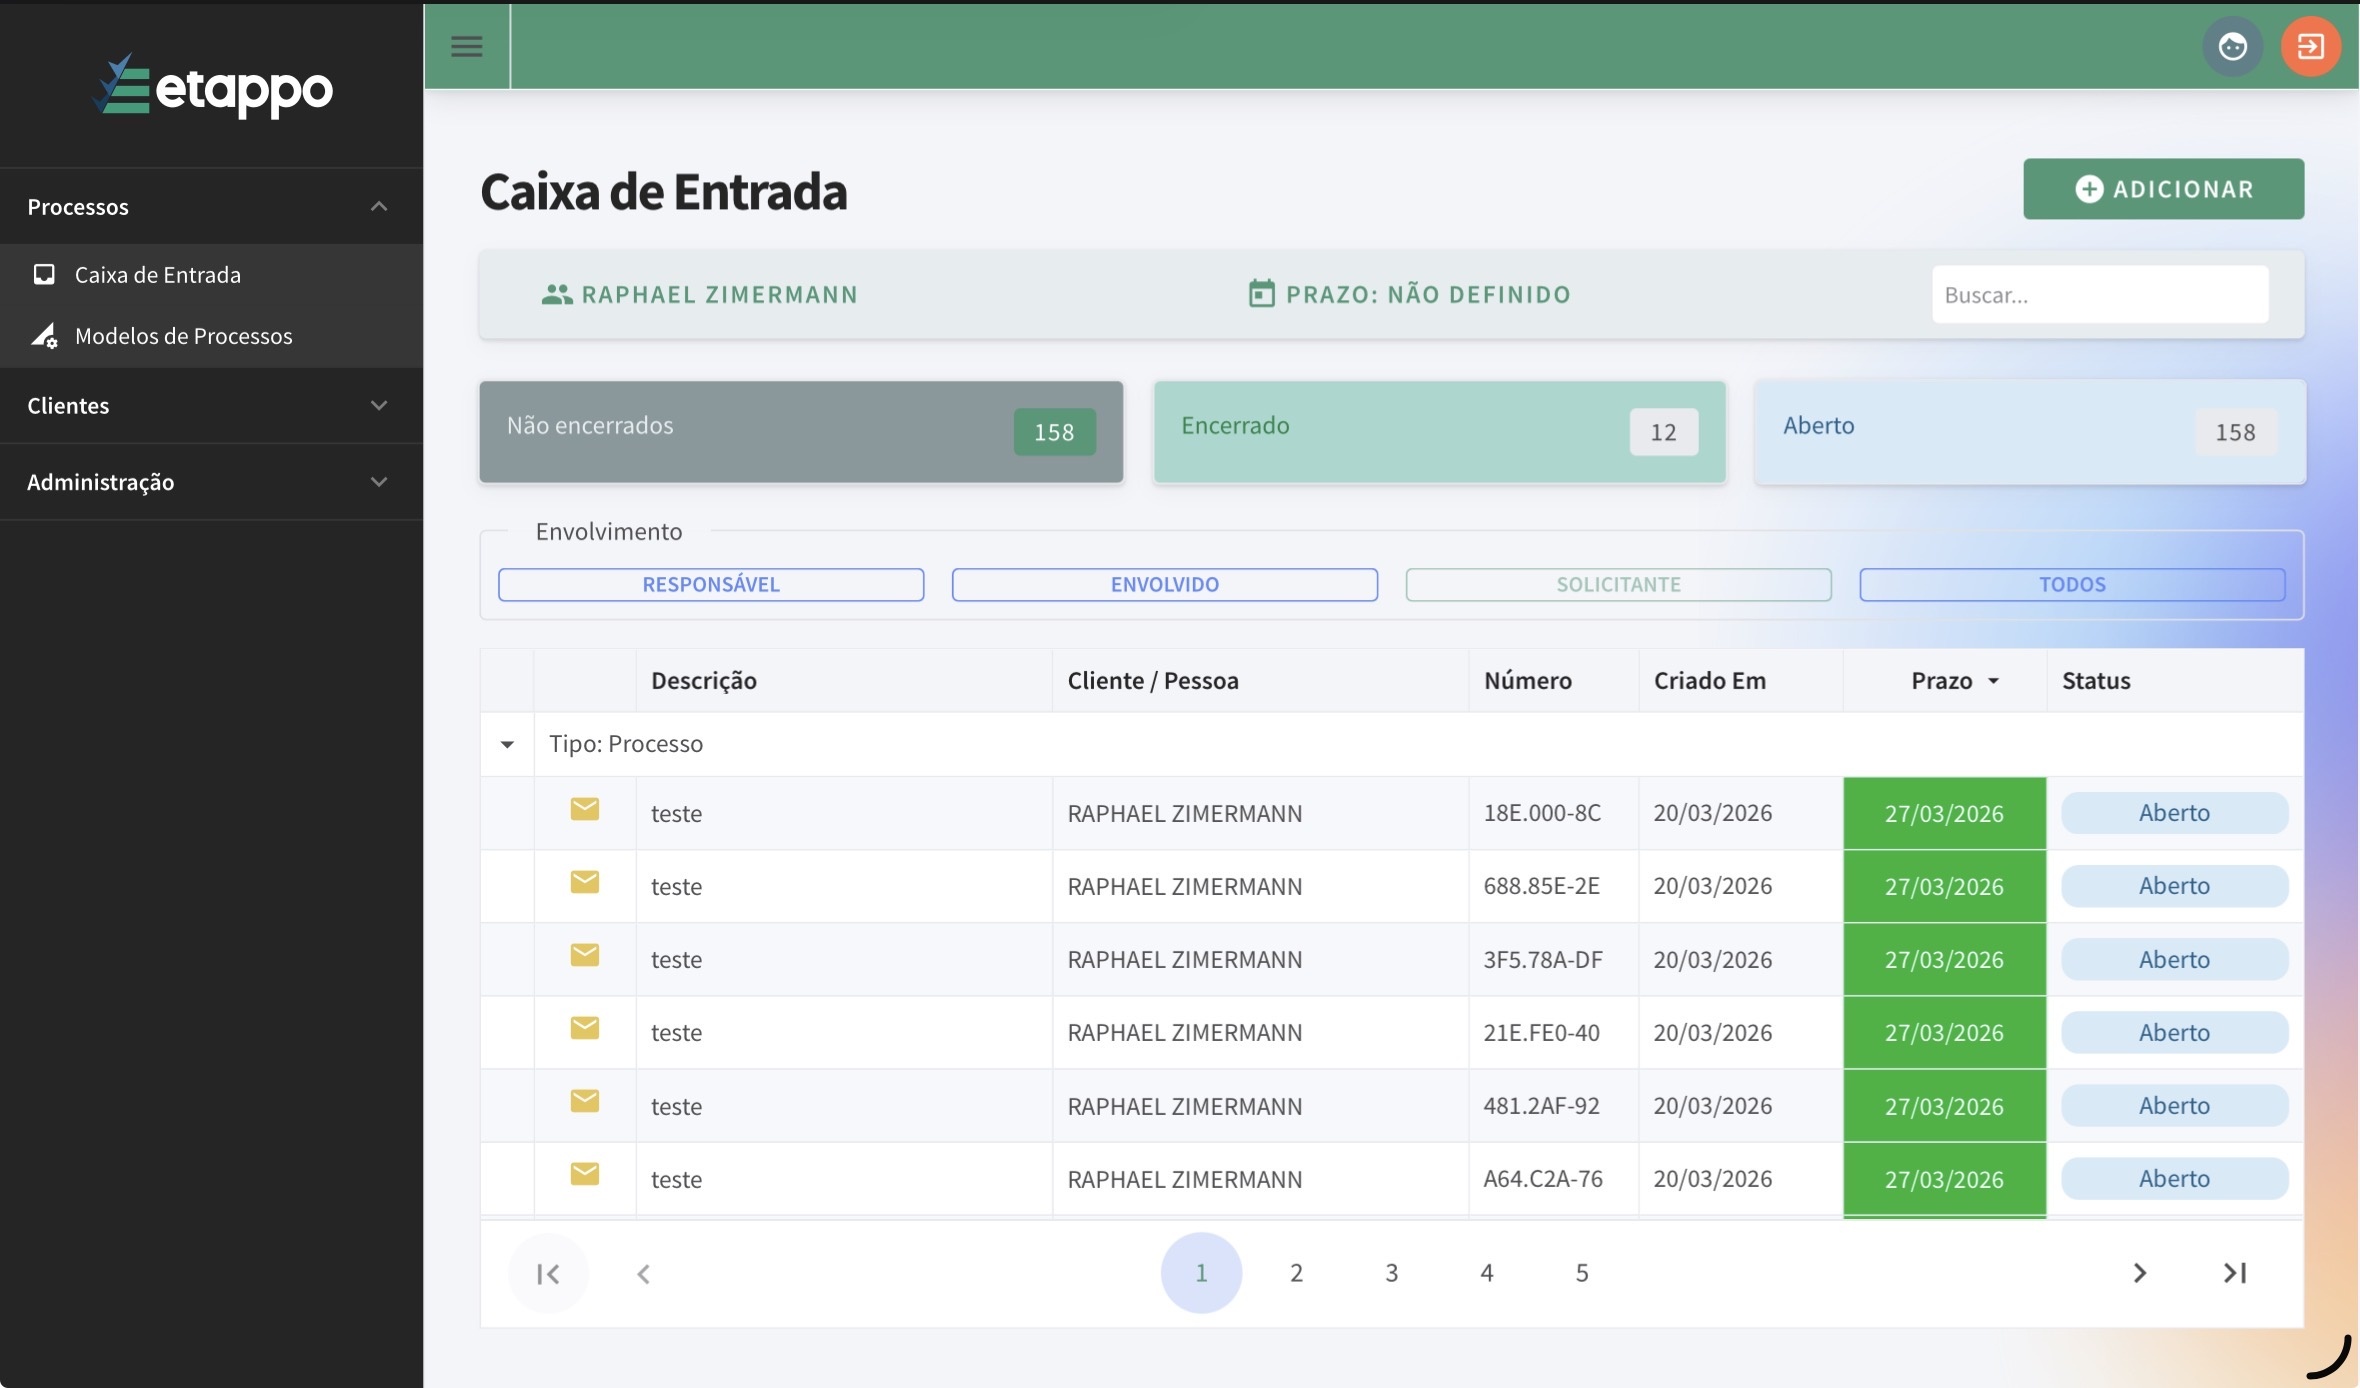Go to next page arrow
The image size is (2360, 1388).
(2139, 1273)
